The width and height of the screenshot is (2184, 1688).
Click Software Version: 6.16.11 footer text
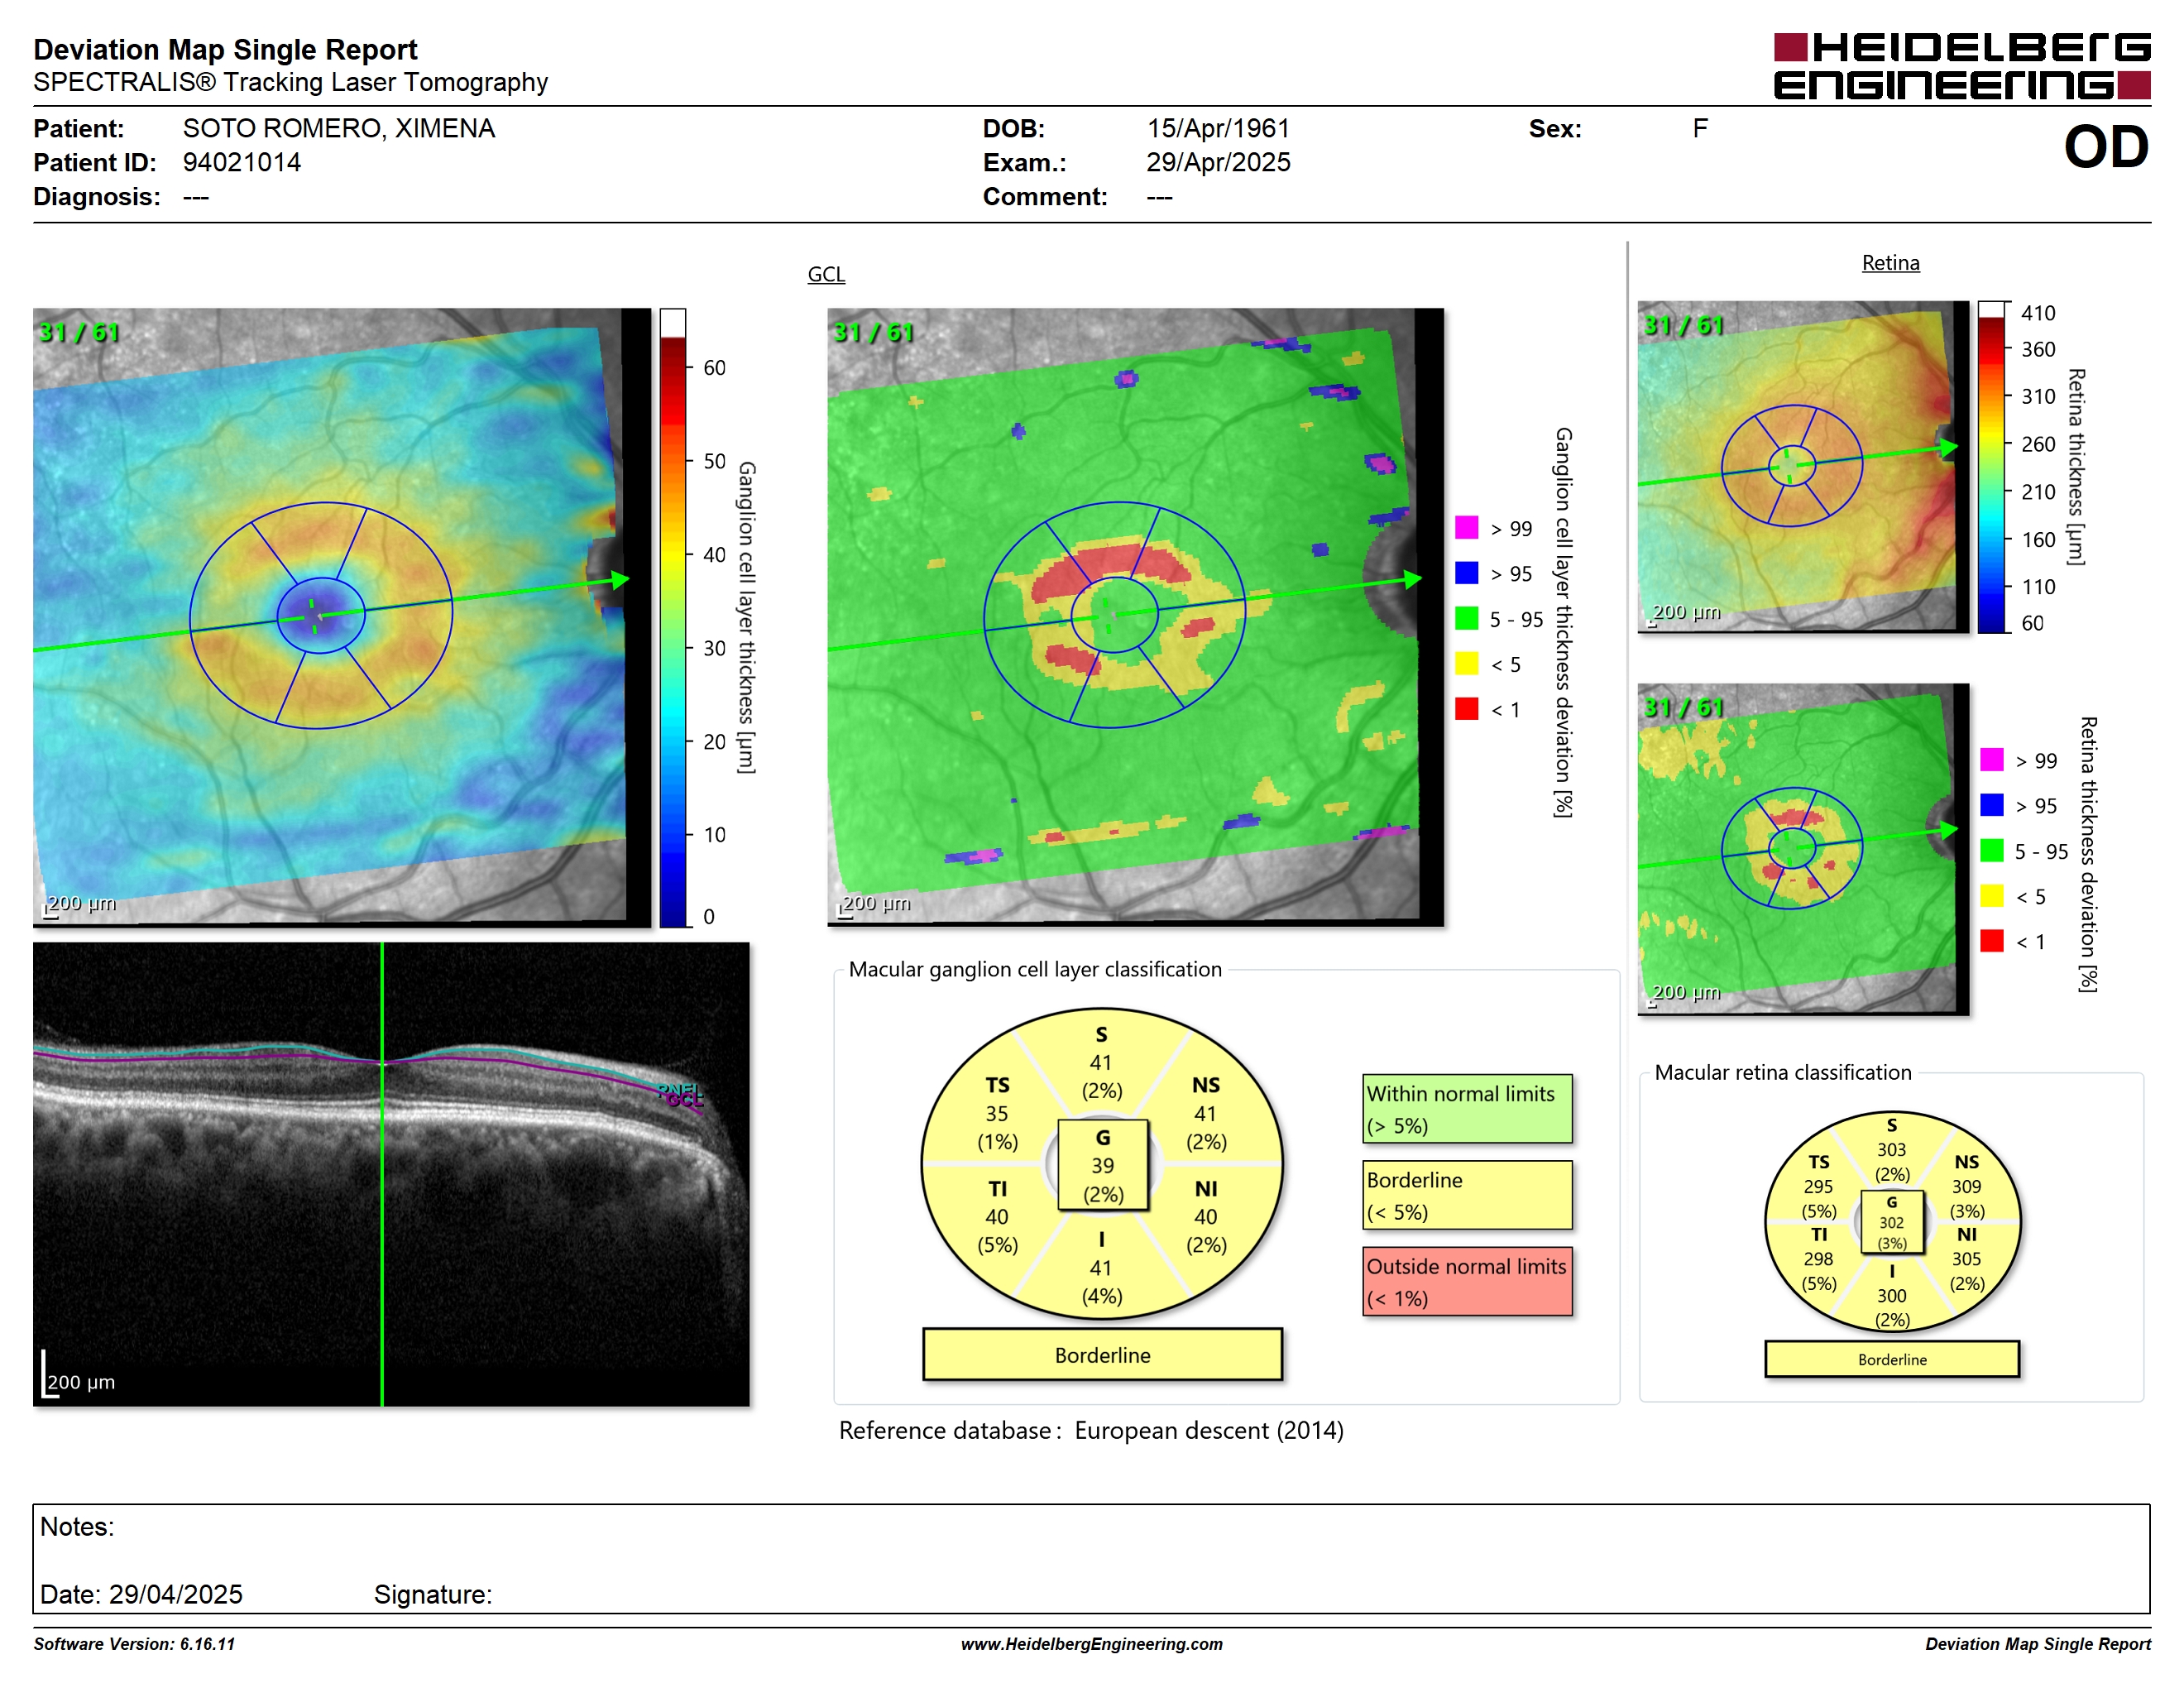(134, 1644)
